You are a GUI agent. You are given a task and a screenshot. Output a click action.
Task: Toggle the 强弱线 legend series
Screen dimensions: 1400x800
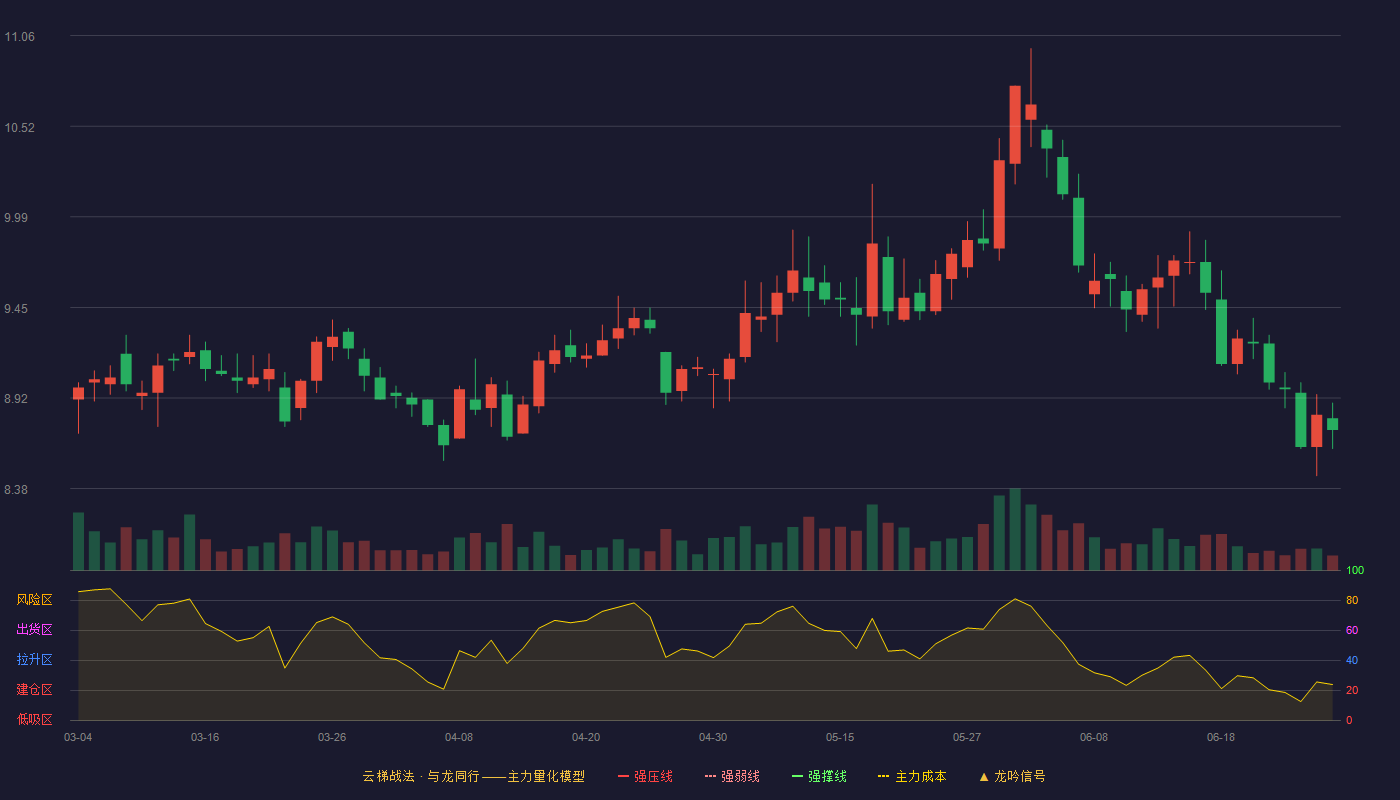pyautogui.click(x=732, y=776)
